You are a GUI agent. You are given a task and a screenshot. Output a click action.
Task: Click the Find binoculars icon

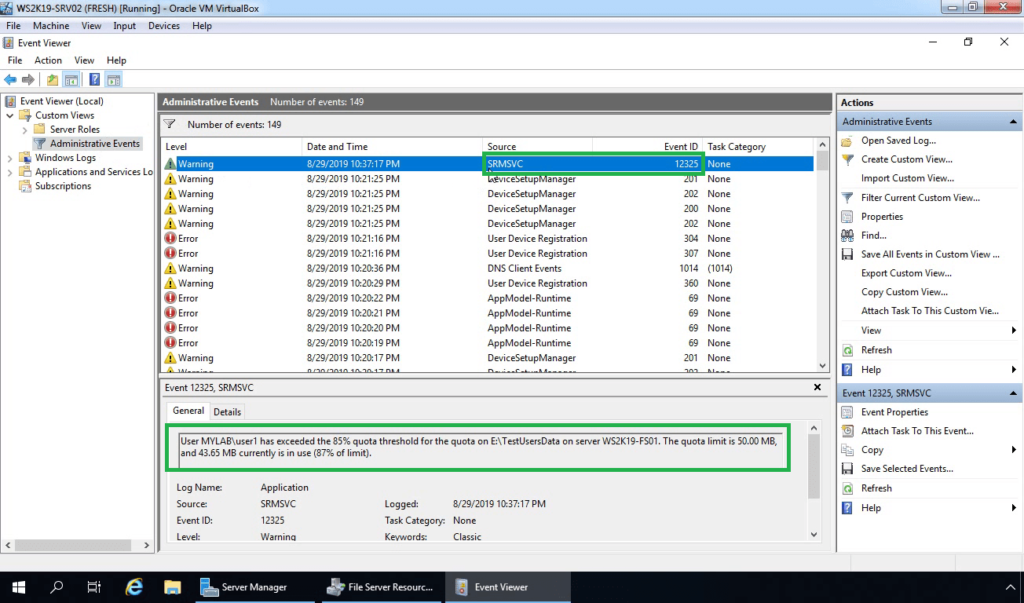pyautogui.click(x=847, y=235)
